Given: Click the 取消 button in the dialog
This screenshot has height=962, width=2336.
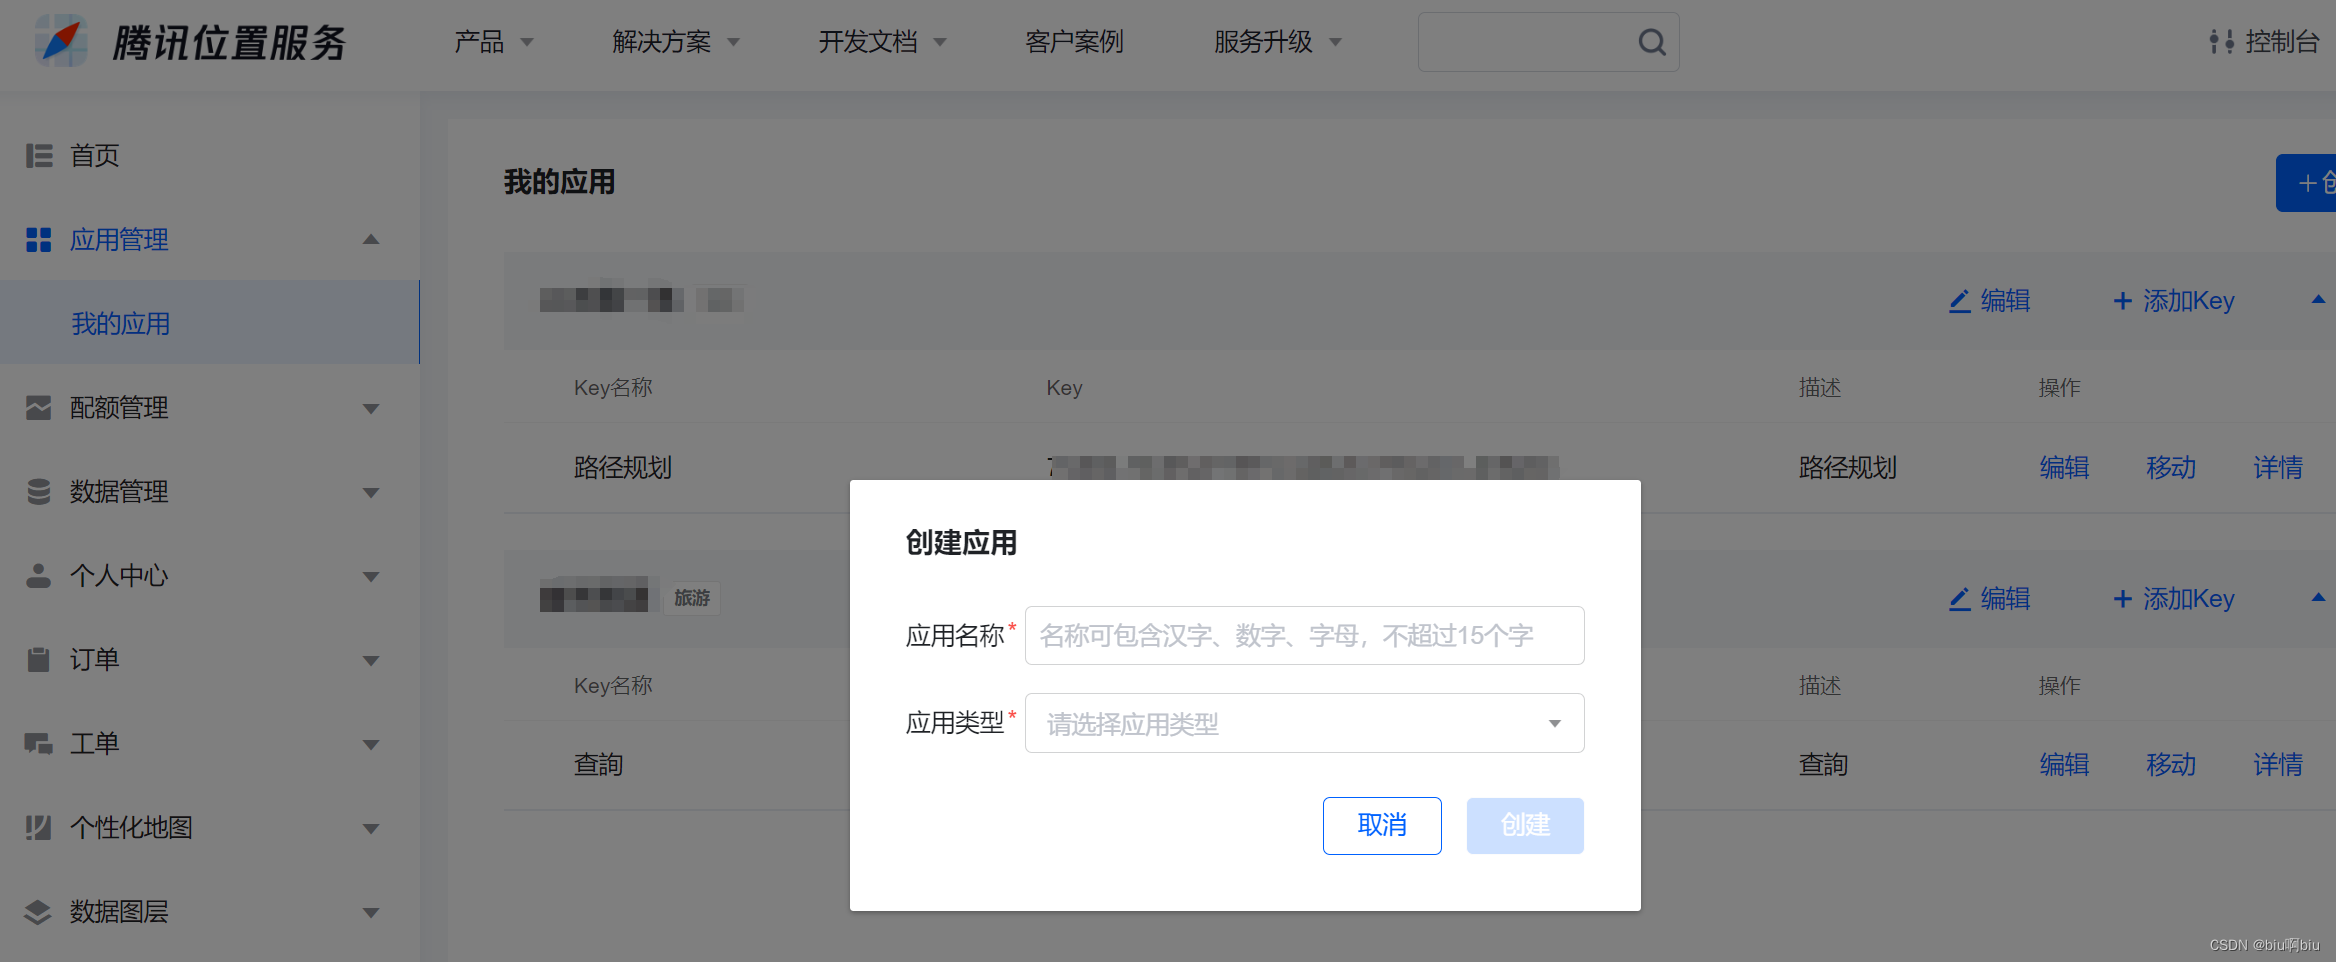Looking at the screenshot, I should [1382, 825].
